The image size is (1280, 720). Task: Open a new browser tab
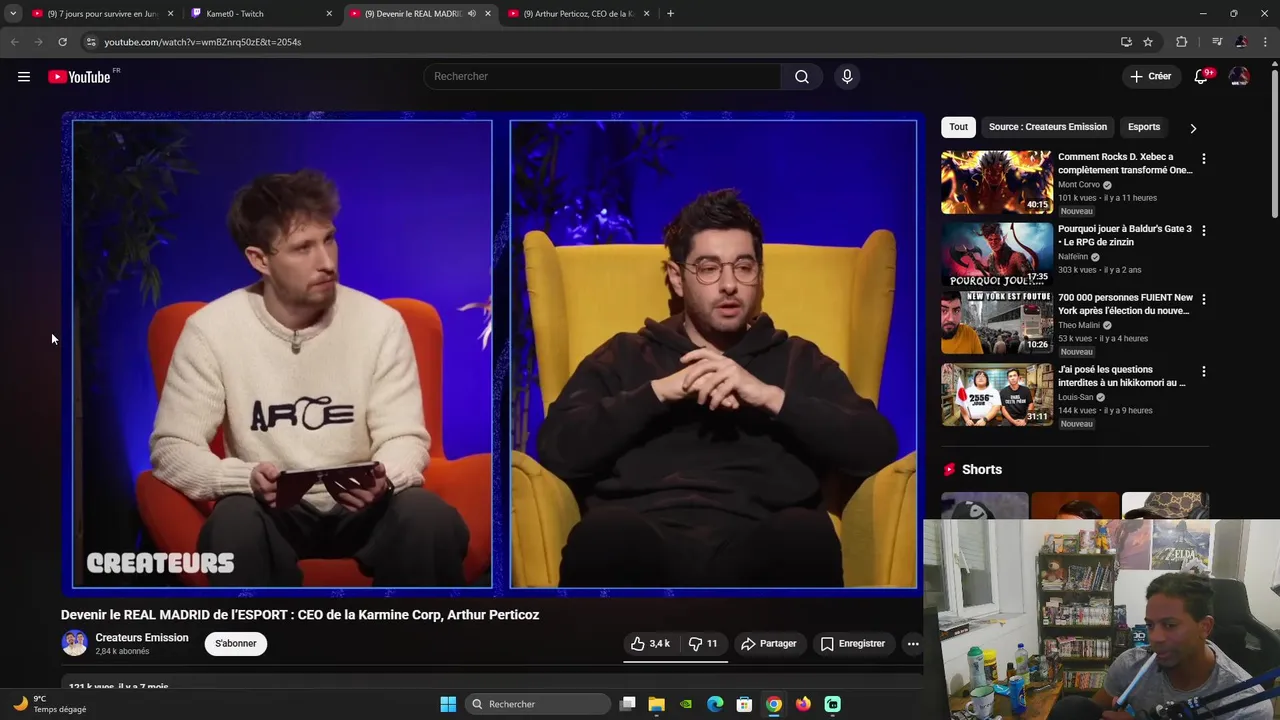670,14
